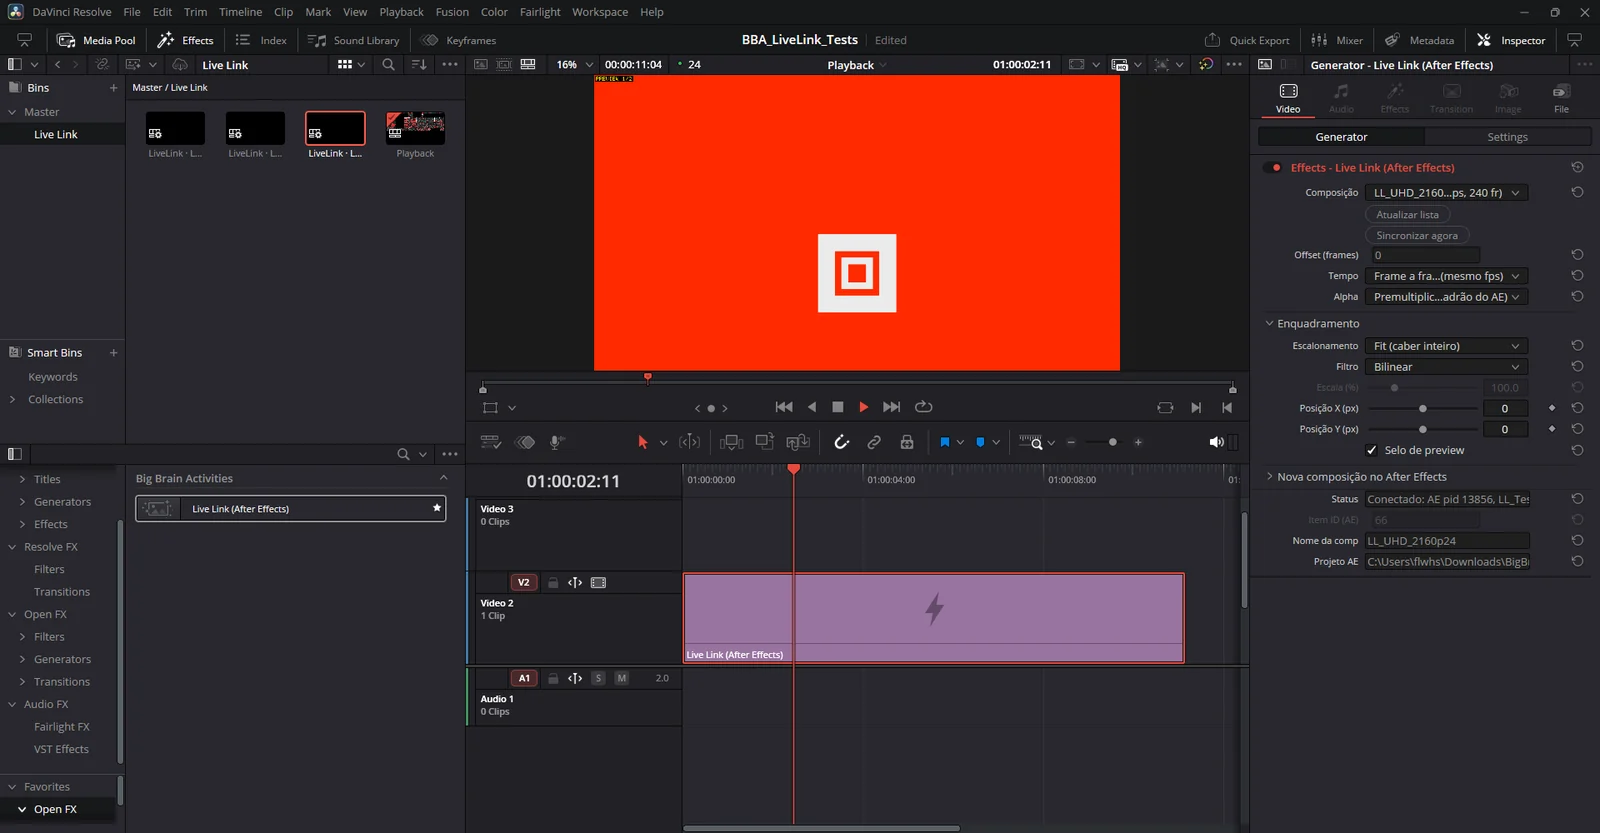The height and width of the screenshot is (833, 1600).
Task: Open the Fusion menu
Action: (x=452, y=12)
